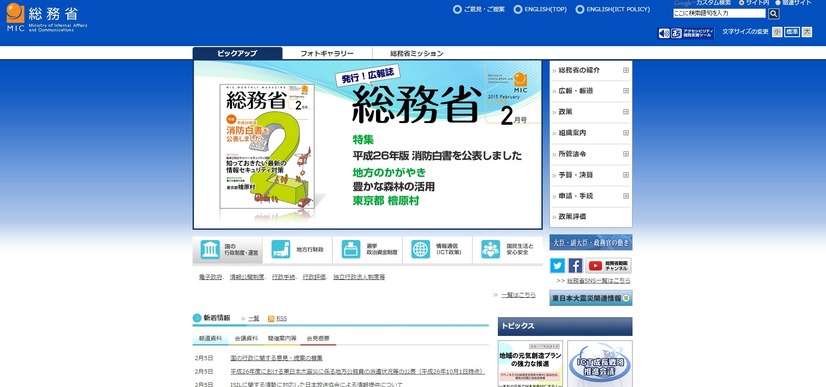Click the ICT成長戦略推進会議 topic thumbnail
Viewport: 826px width, 387px height.
click(600, 364)
